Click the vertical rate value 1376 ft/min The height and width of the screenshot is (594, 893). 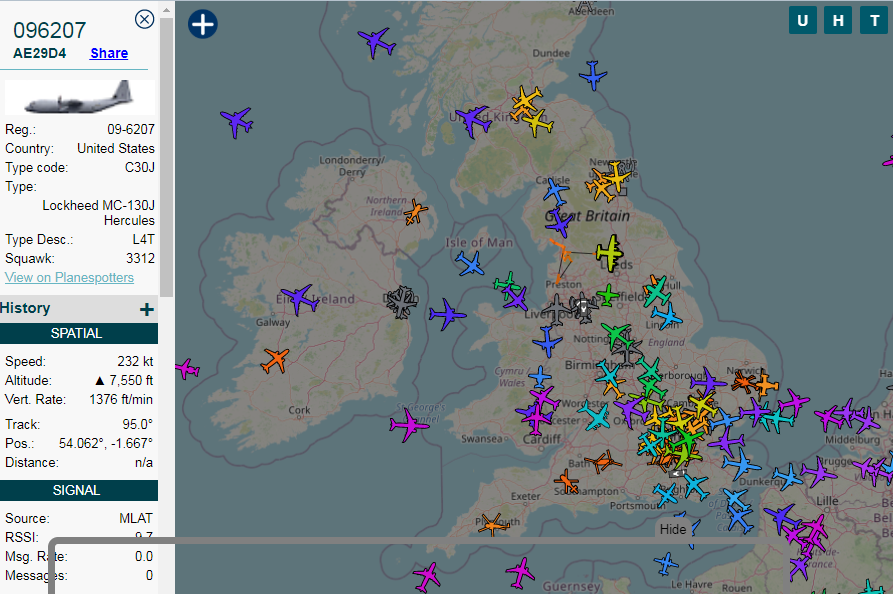pos(121,399)
